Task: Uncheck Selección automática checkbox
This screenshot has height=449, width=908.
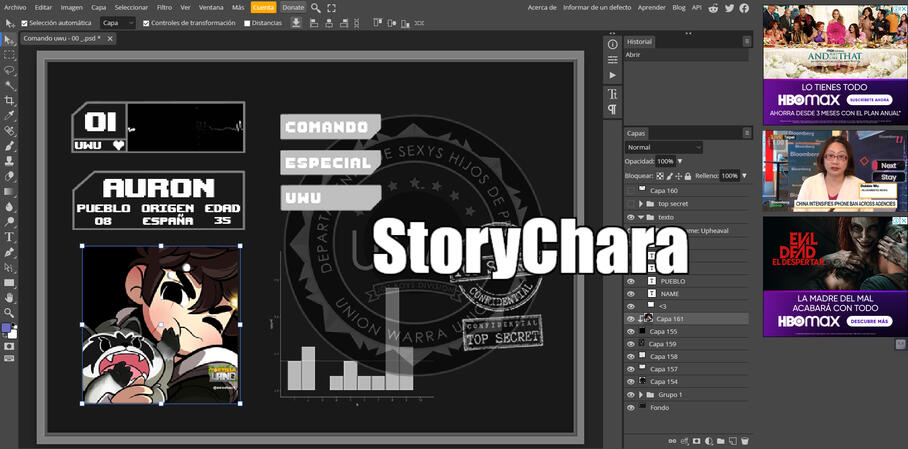Action: tap(25, 23)
